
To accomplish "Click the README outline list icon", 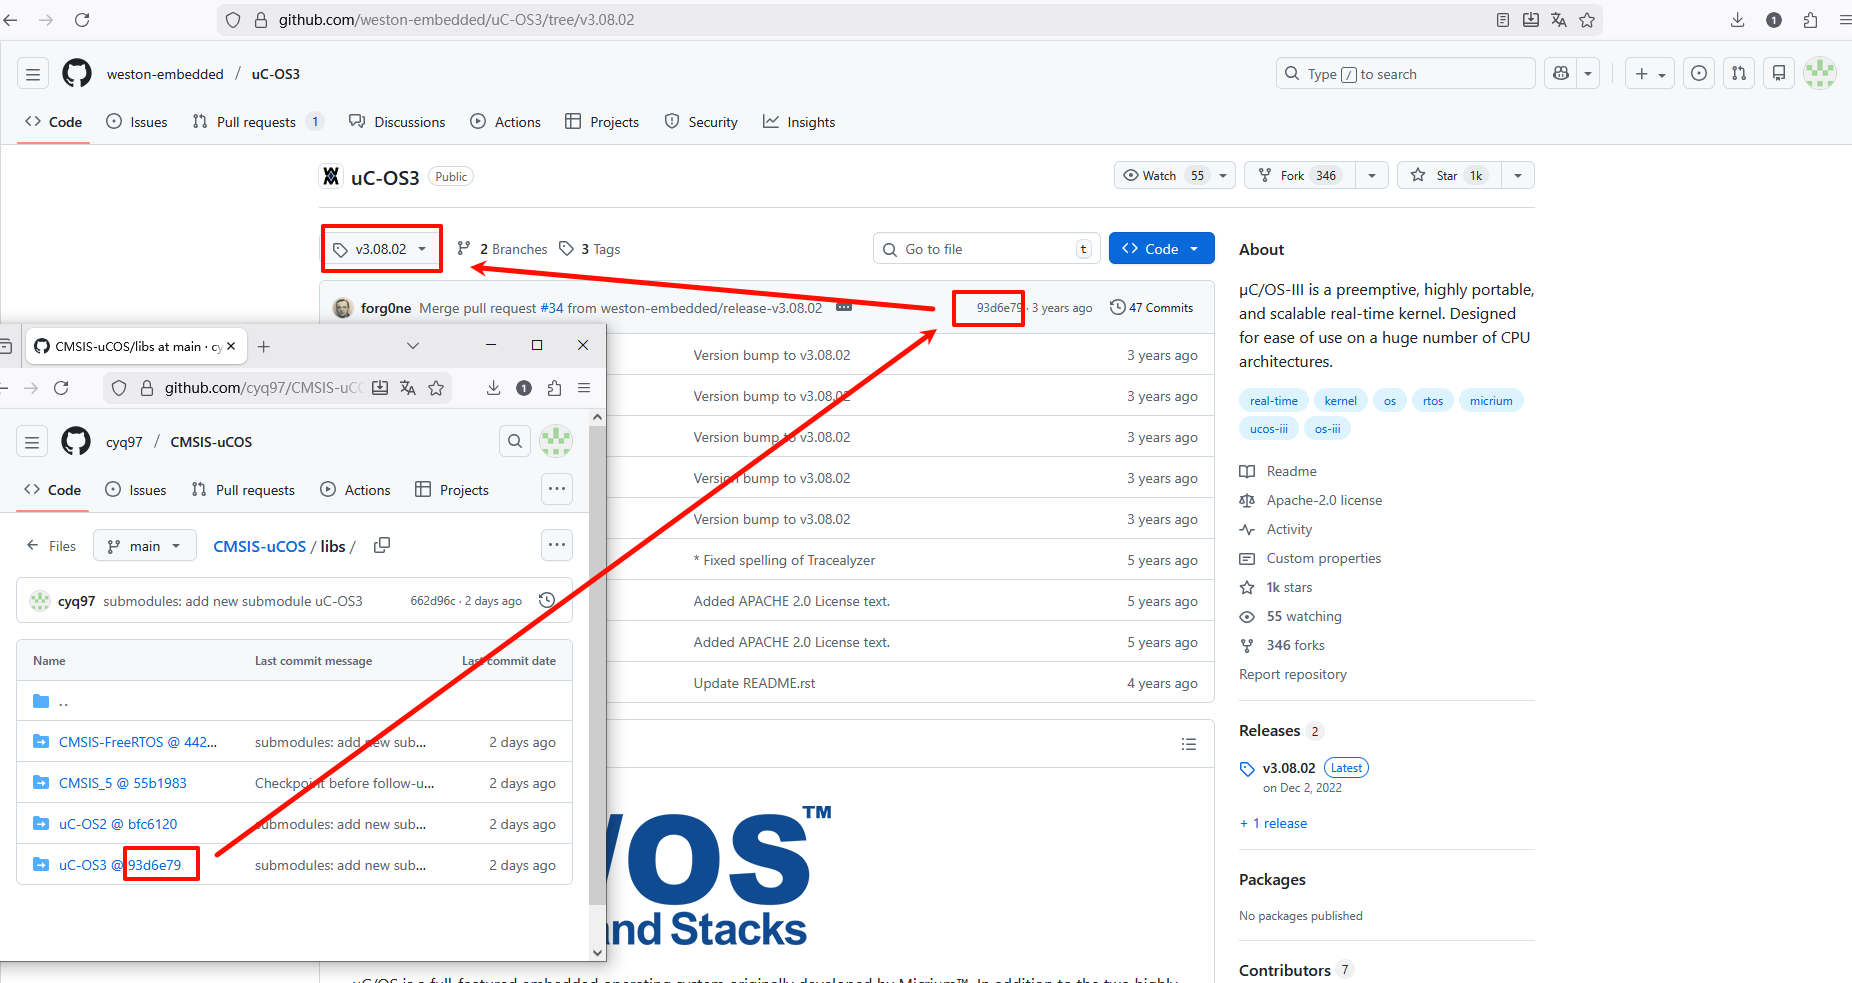I will [x=1188, y=744].
